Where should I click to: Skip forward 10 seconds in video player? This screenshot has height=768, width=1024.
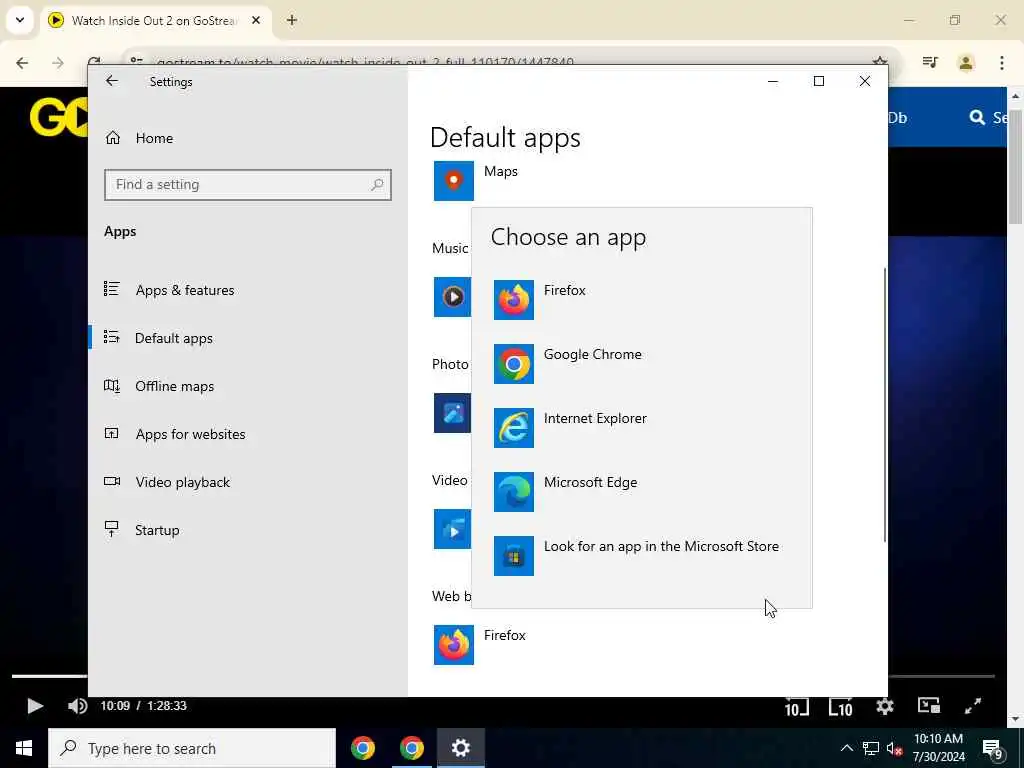[840, 707]
